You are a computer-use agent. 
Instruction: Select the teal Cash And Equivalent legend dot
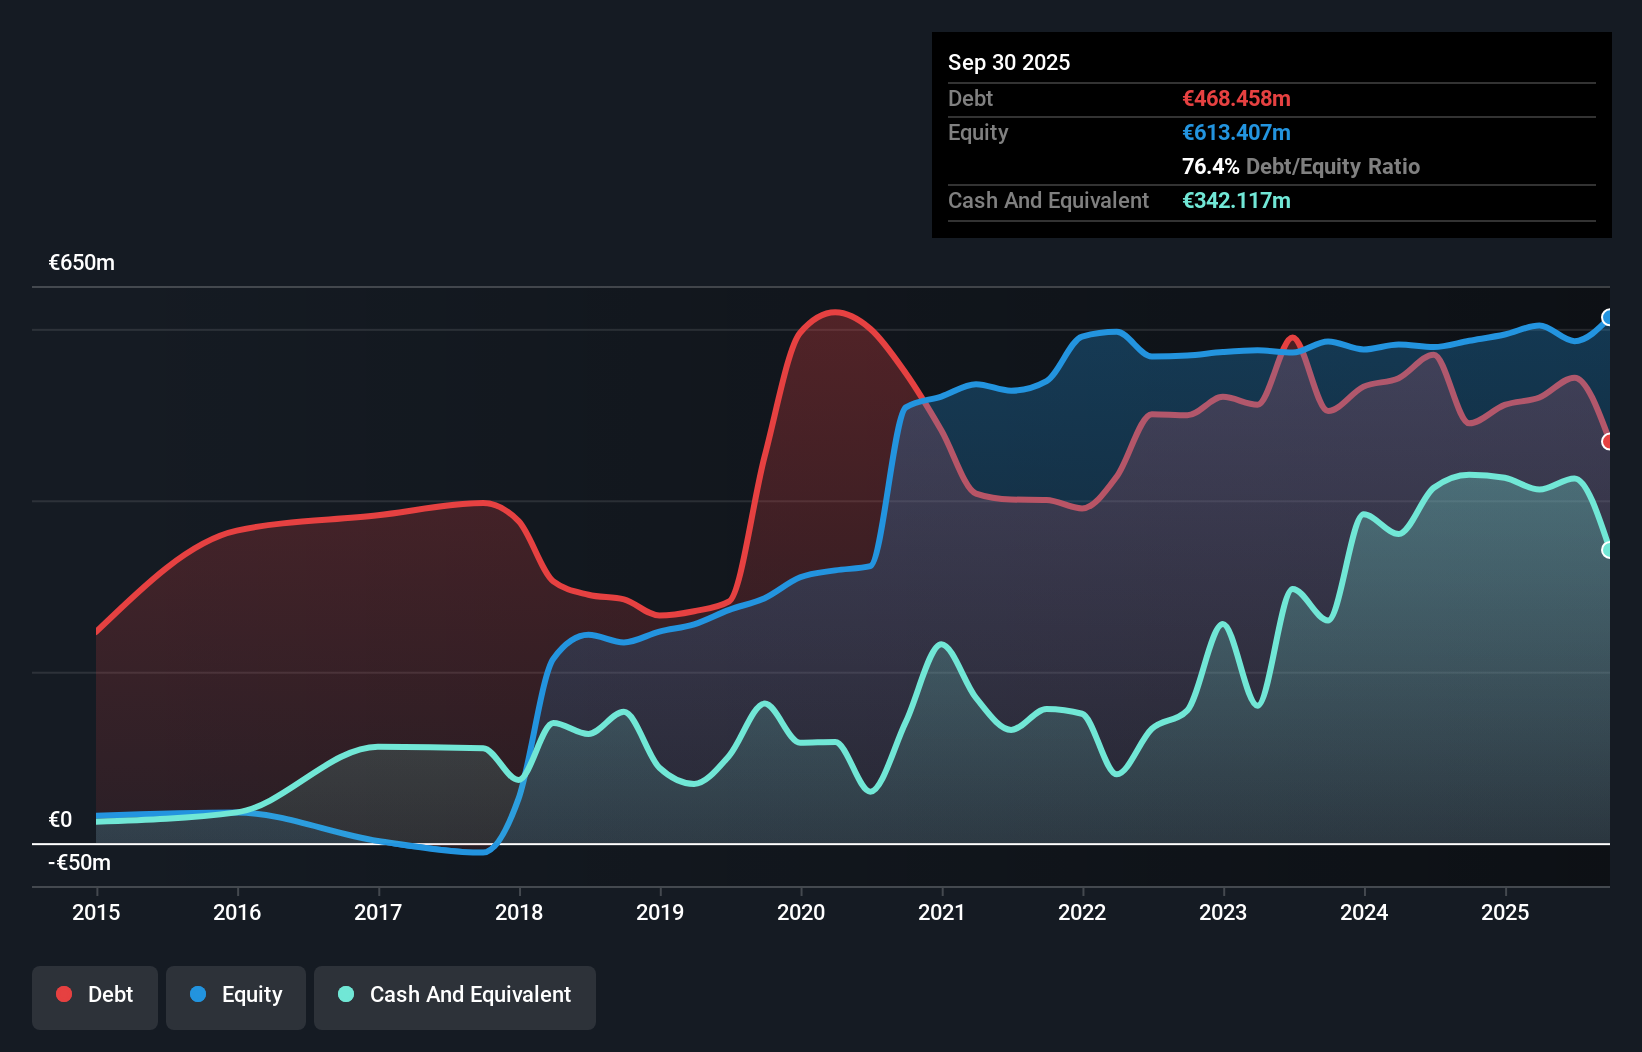344,993
